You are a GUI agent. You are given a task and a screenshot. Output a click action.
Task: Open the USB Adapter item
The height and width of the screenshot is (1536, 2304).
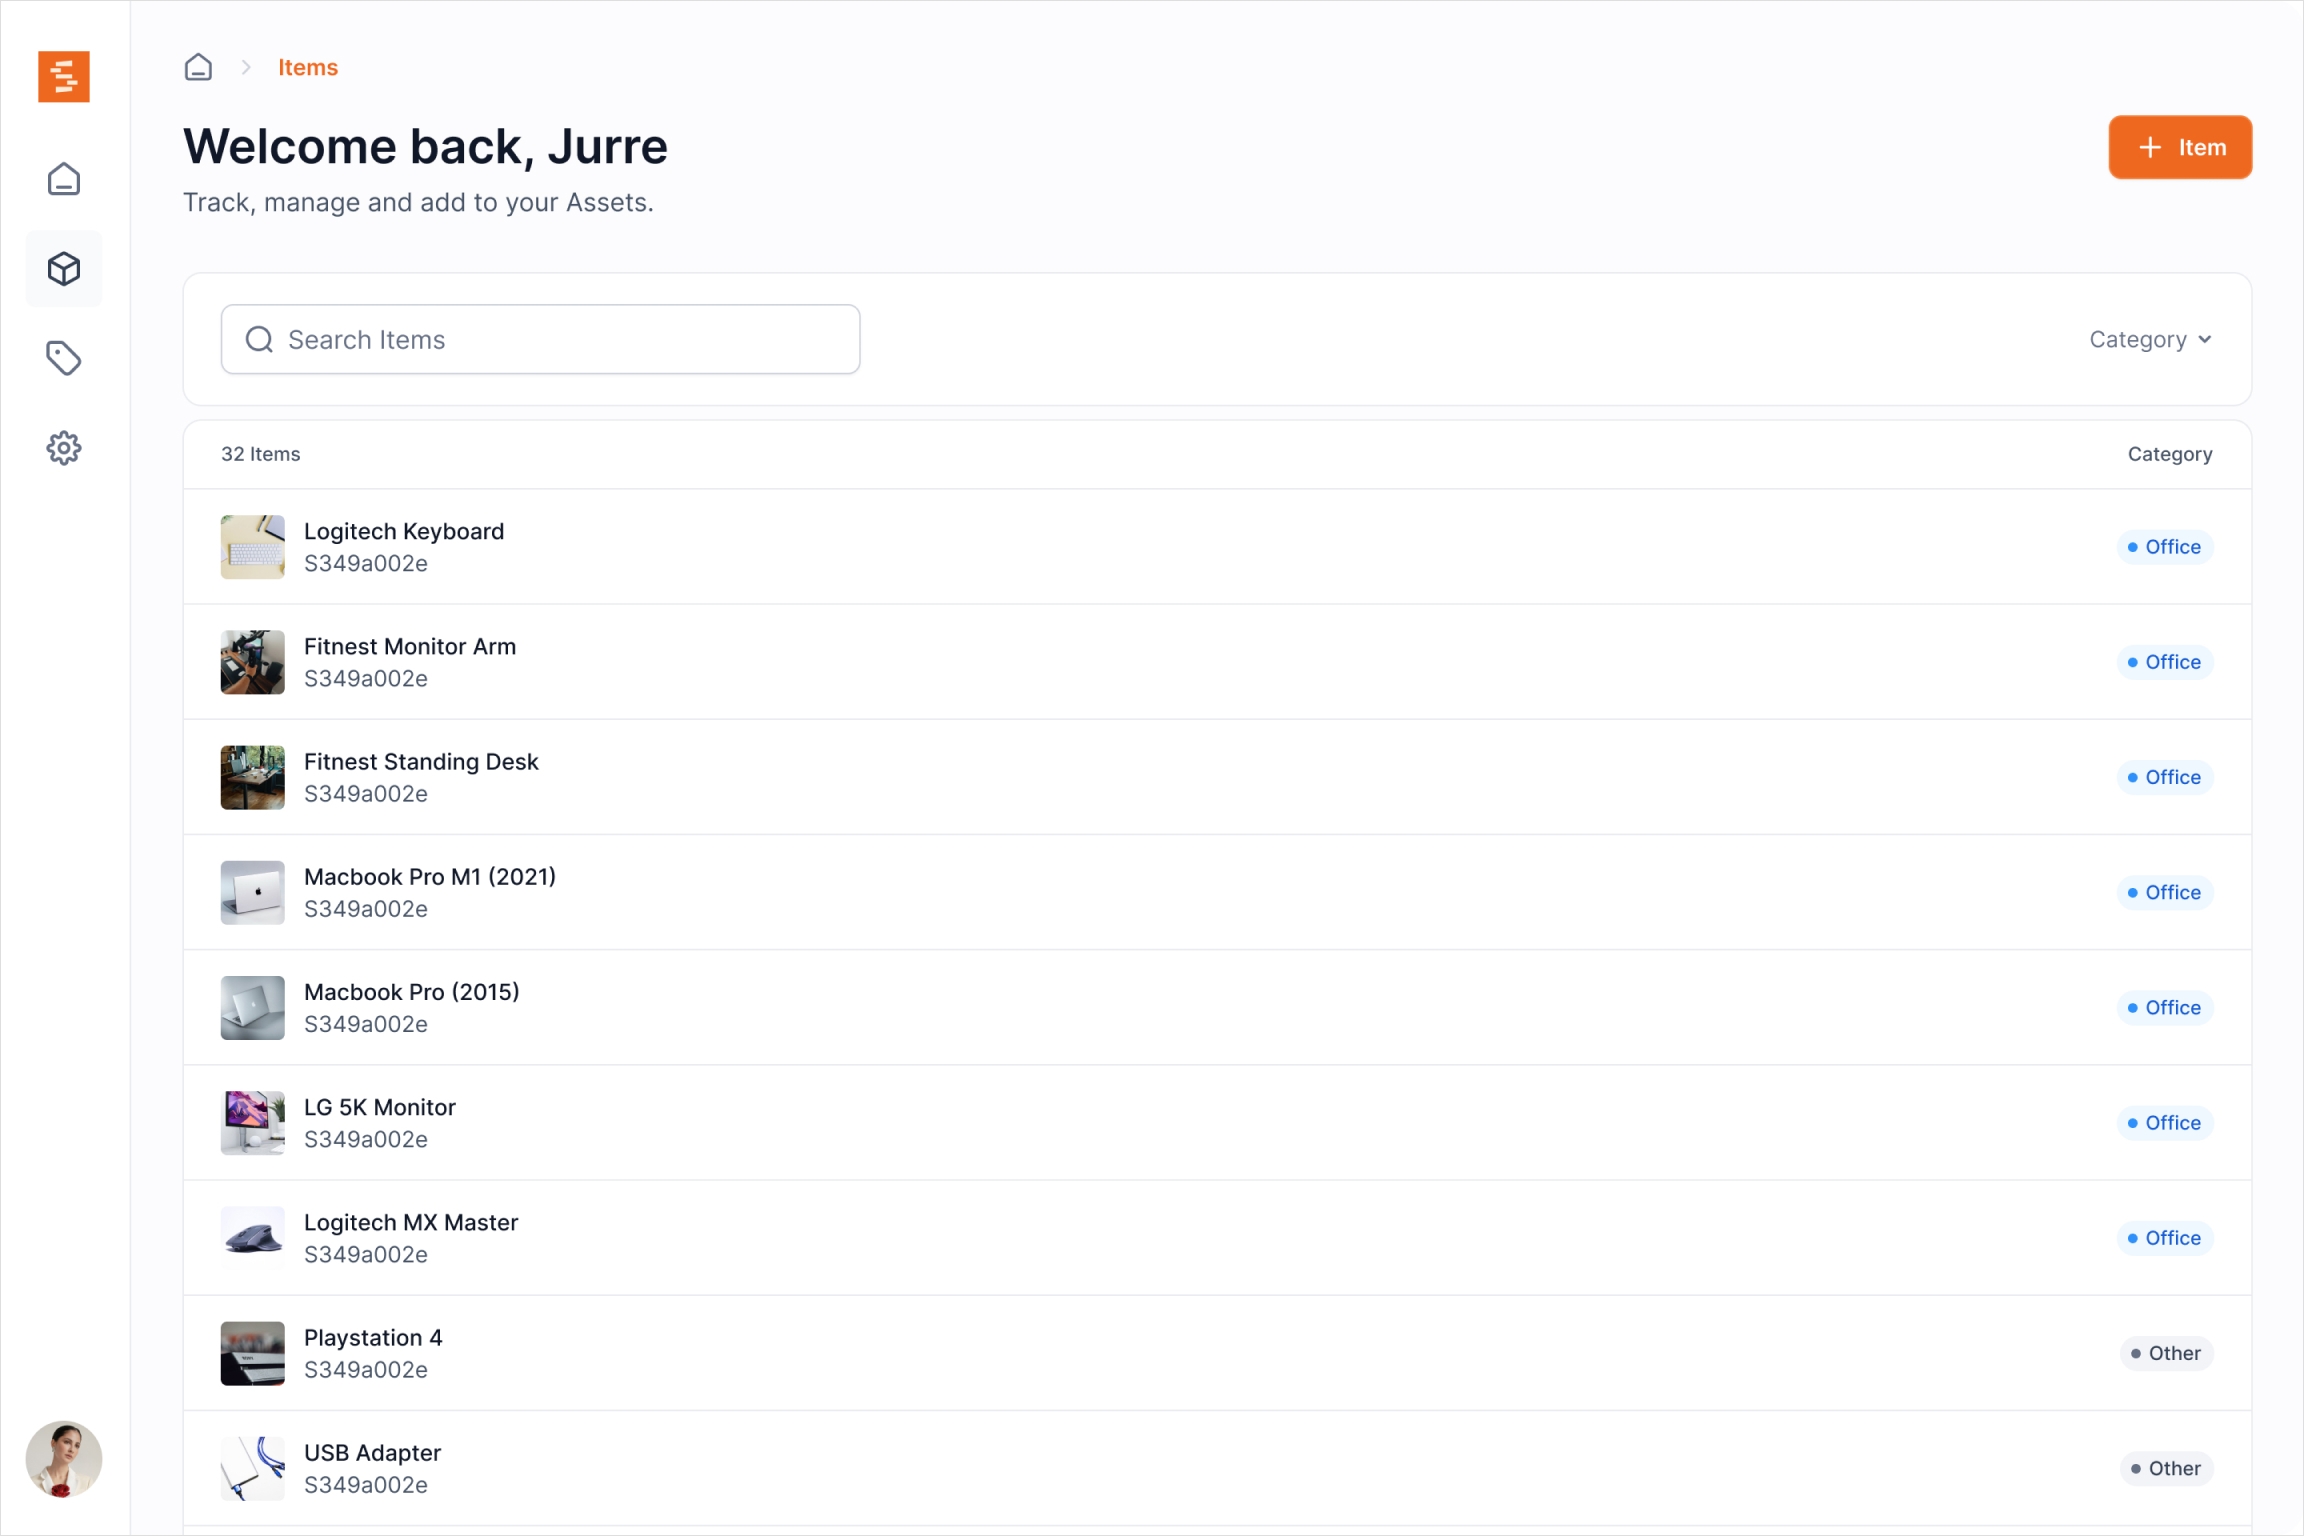click(x=372, y=1453)
